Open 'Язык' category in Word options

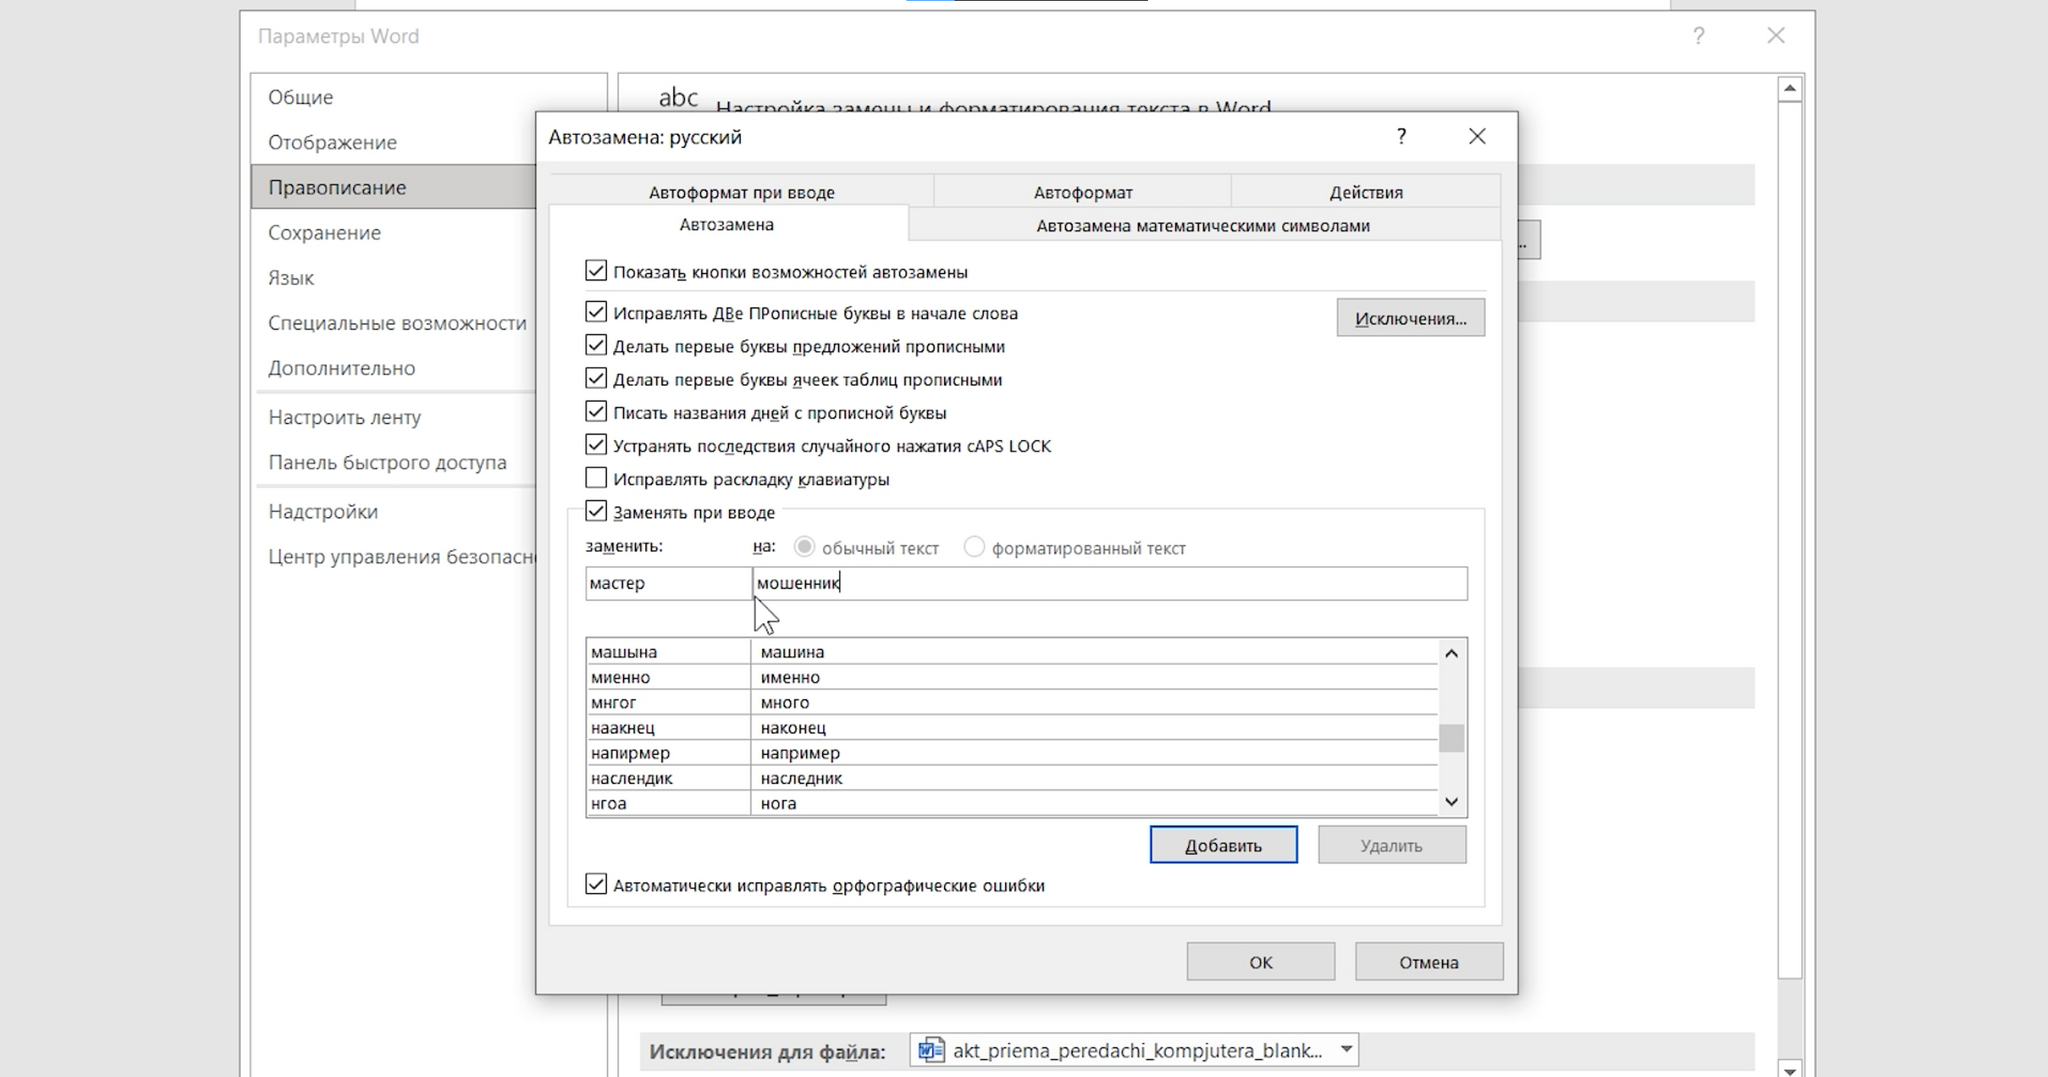tap(393, 277)
